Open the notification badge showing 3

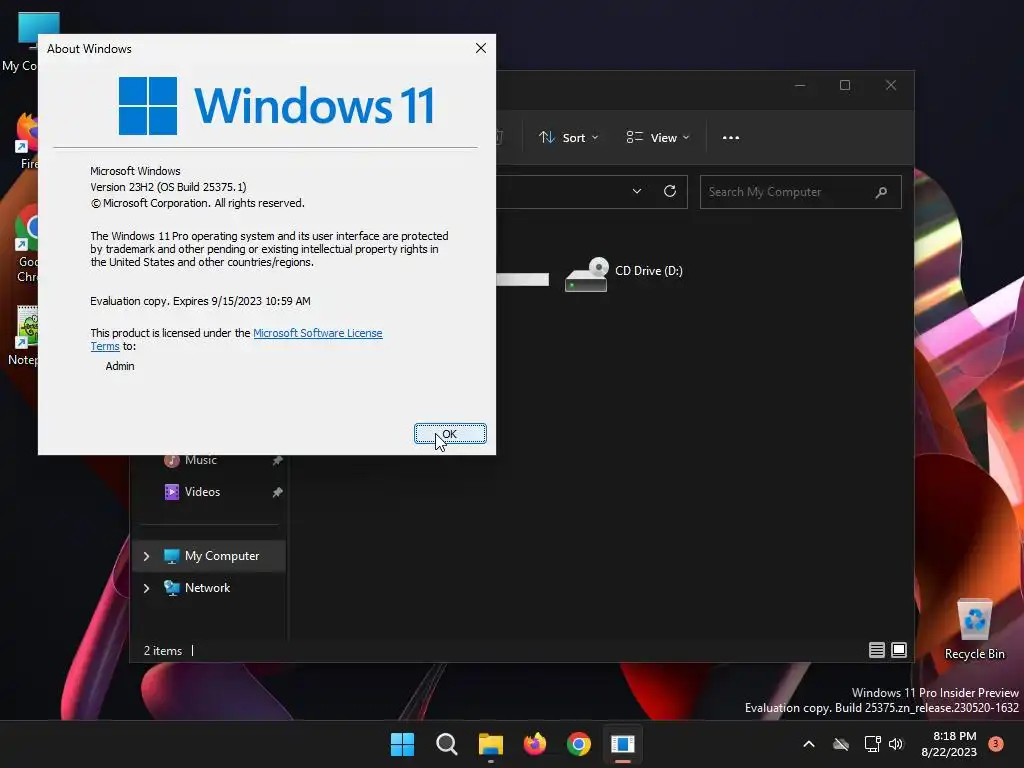pos(996,744)
